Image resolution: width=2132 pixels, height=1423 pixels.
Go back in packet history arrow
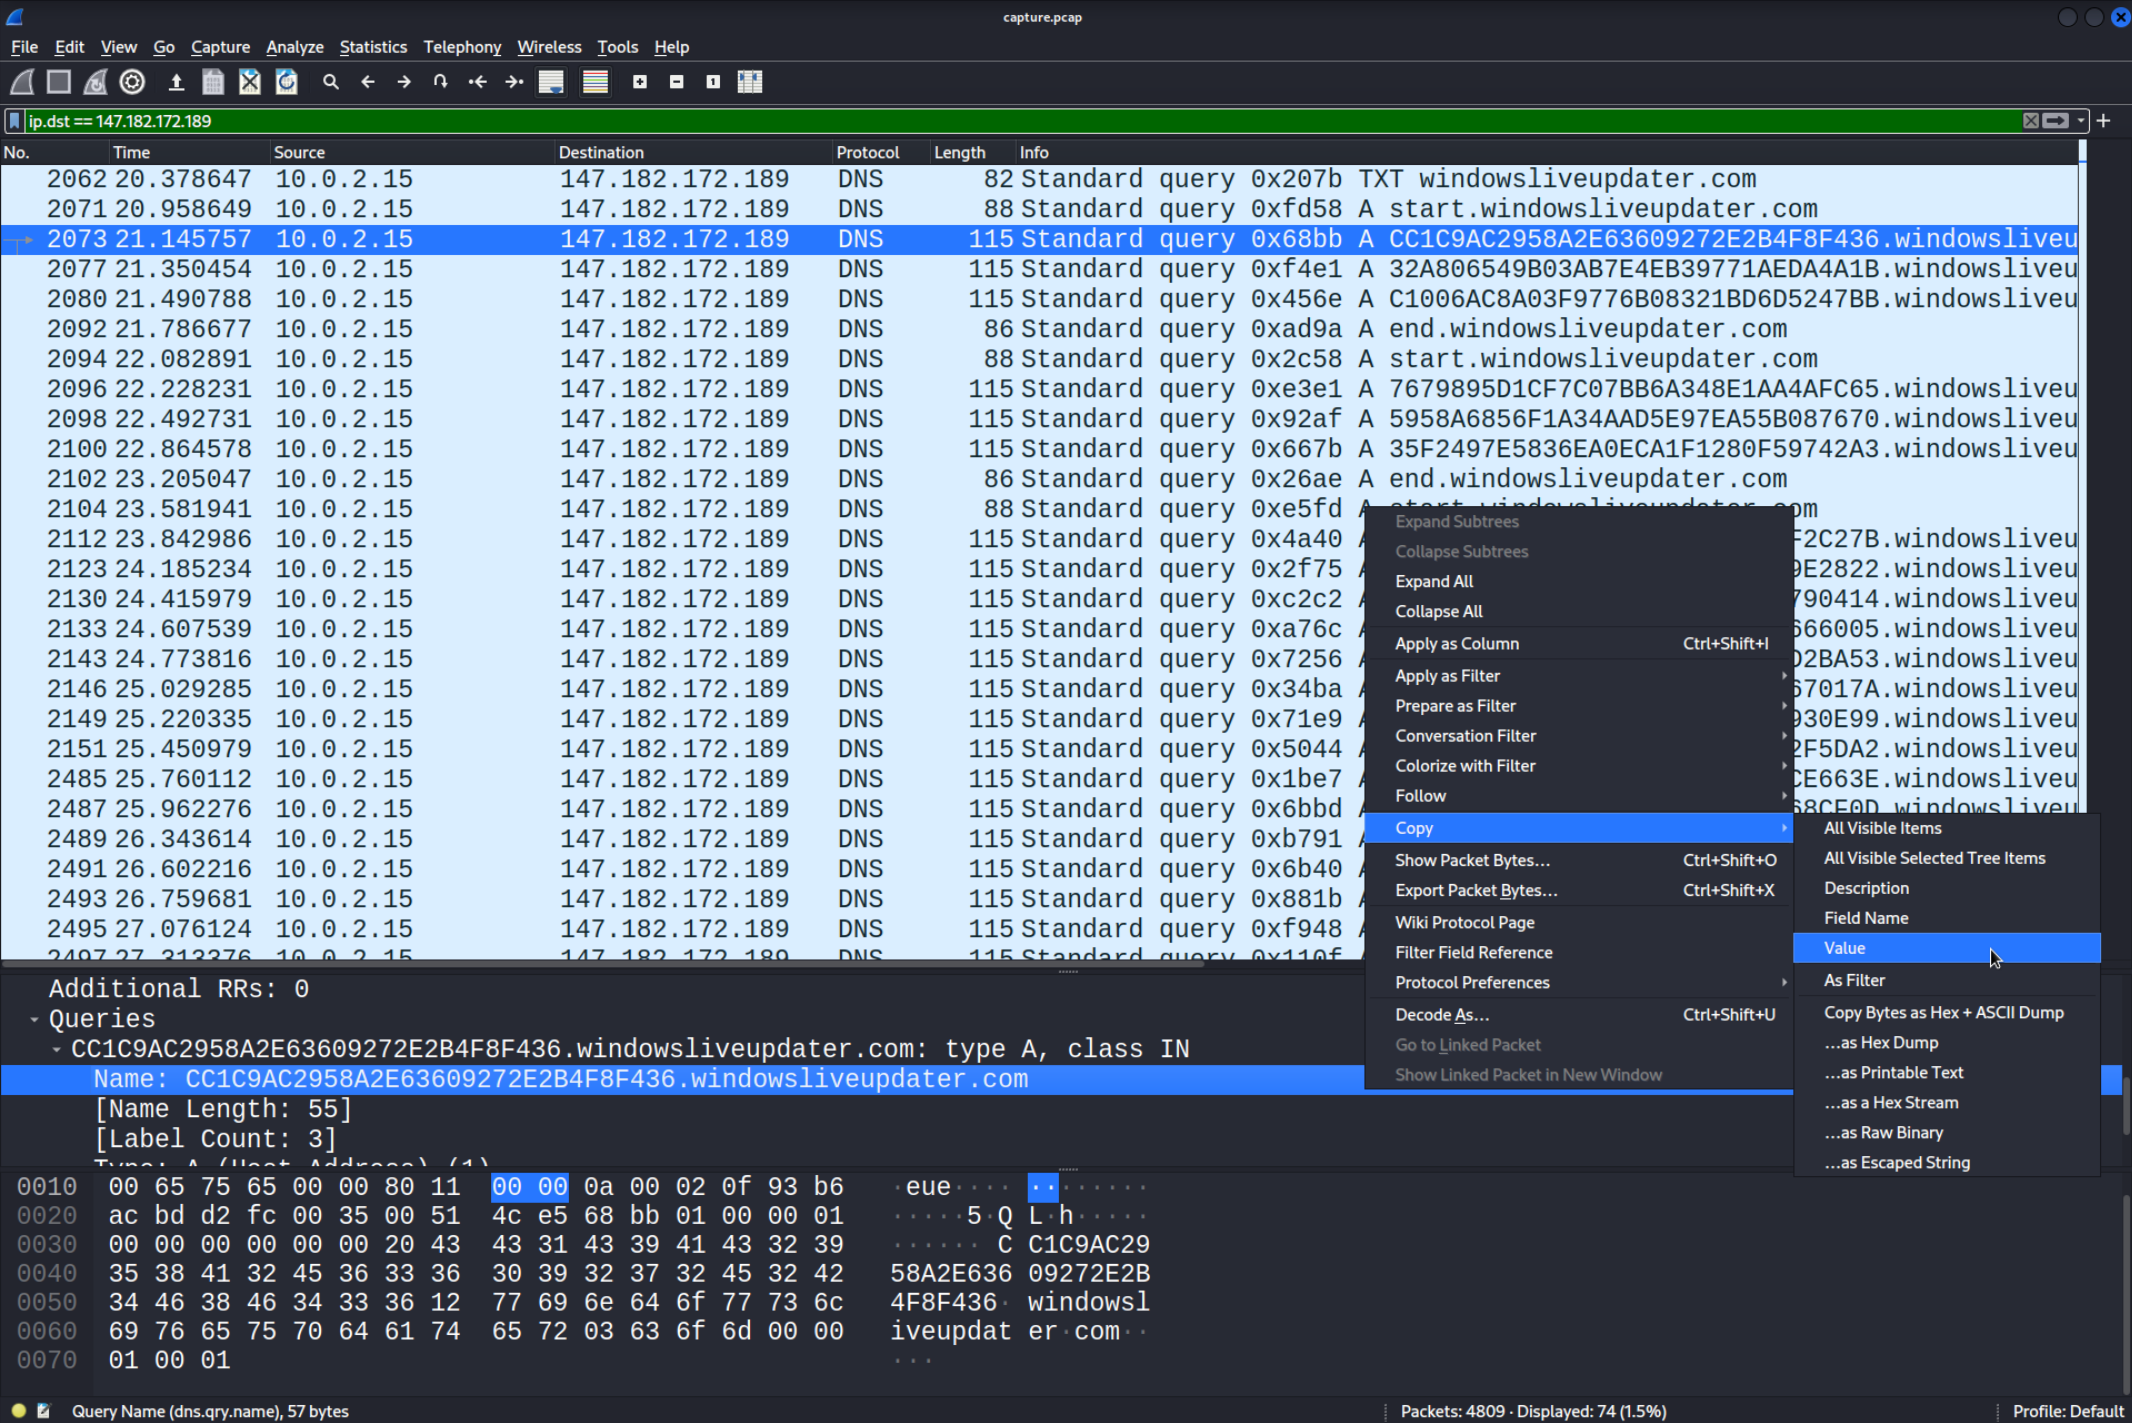[367, 82]
